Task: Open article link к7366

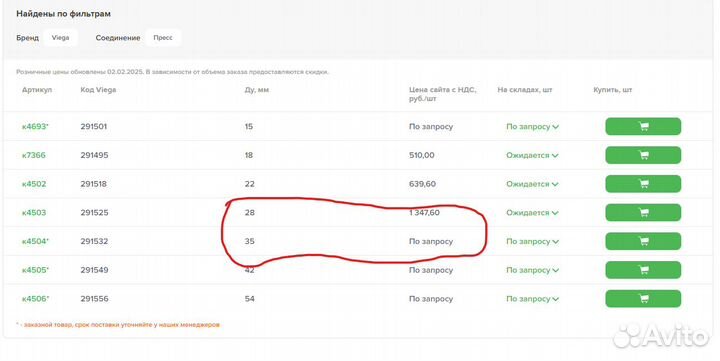Action: (34, 155)
